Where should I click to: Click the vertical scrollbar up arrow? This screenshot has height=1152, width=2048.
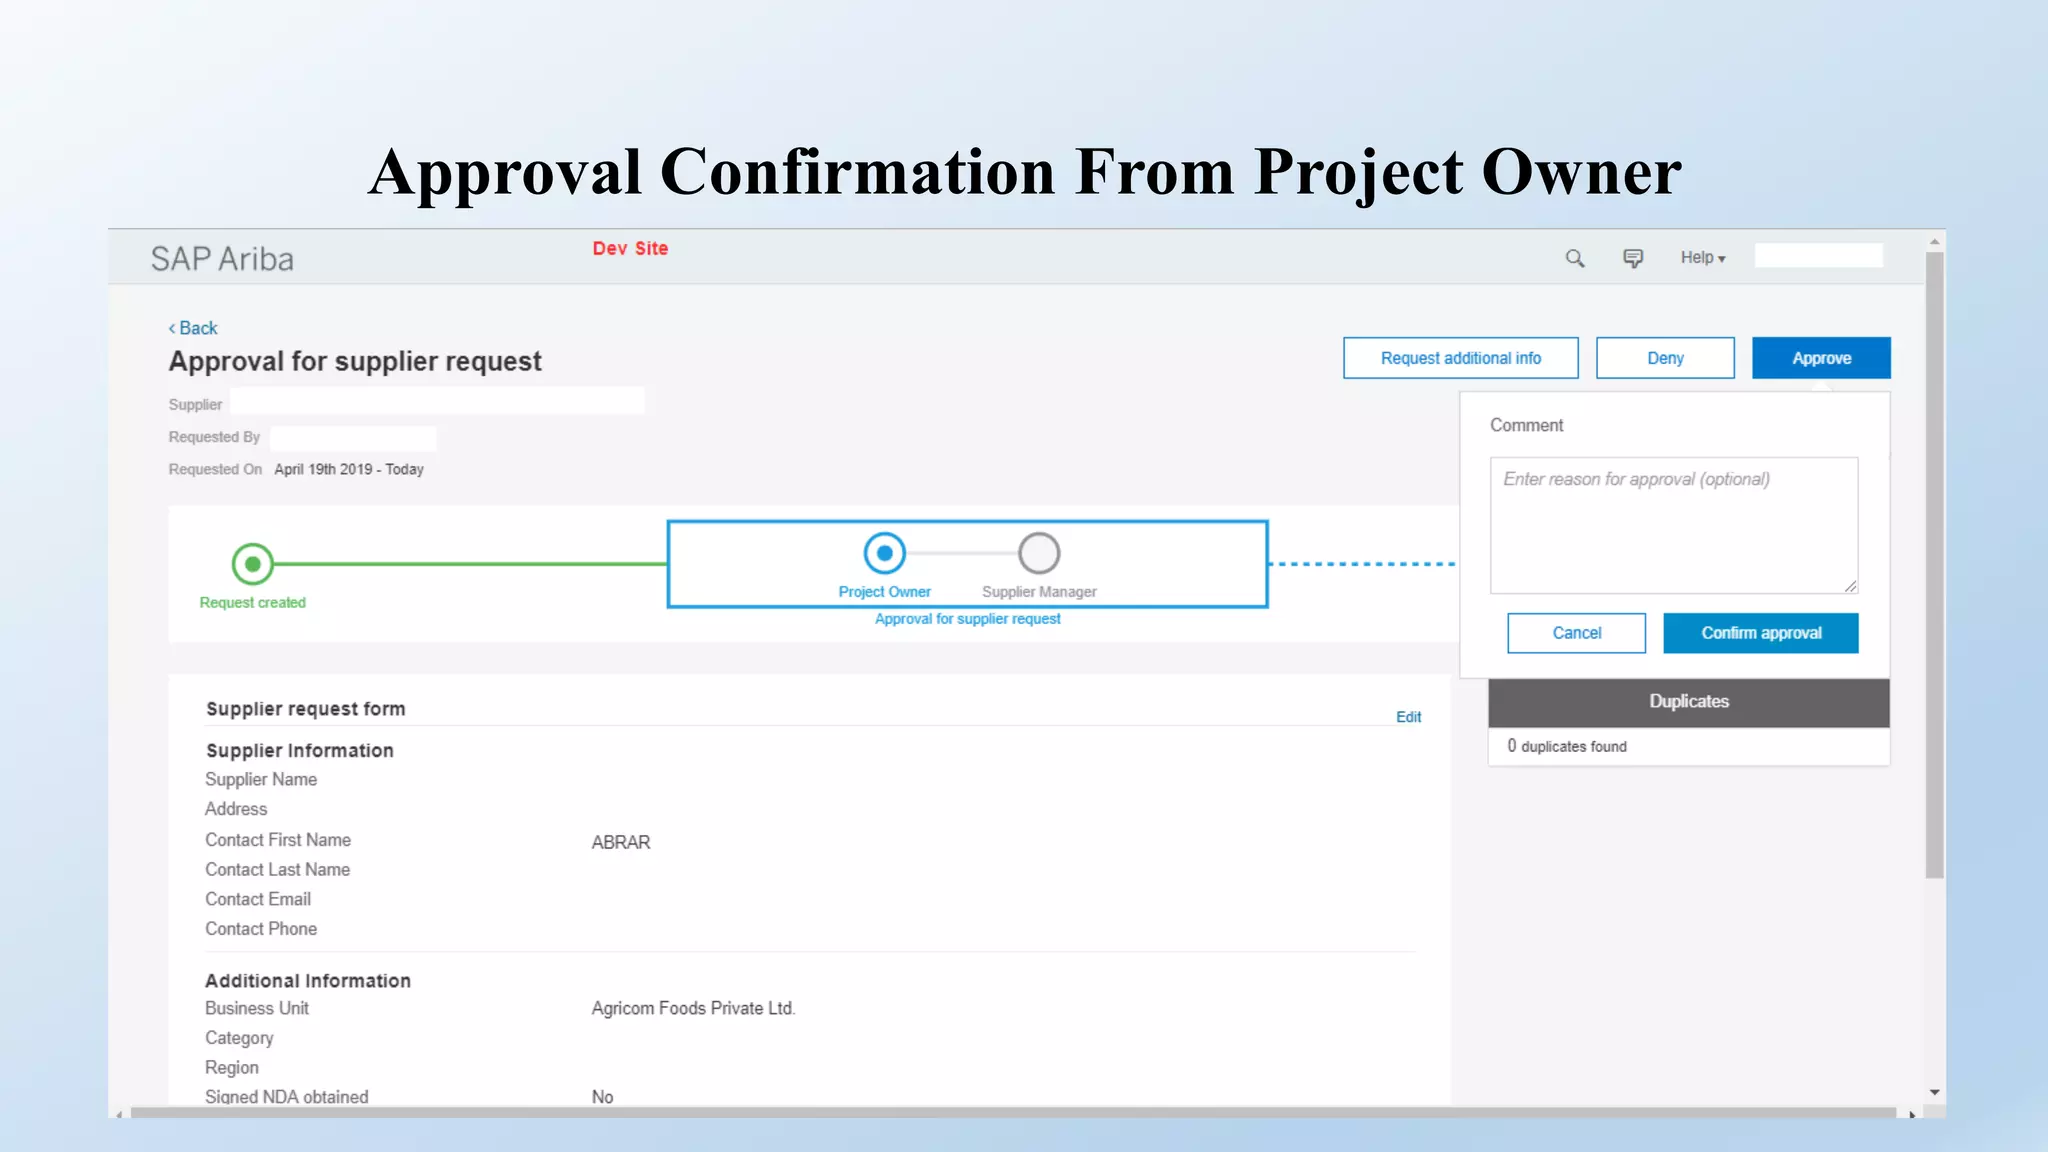coord(1935,242)
